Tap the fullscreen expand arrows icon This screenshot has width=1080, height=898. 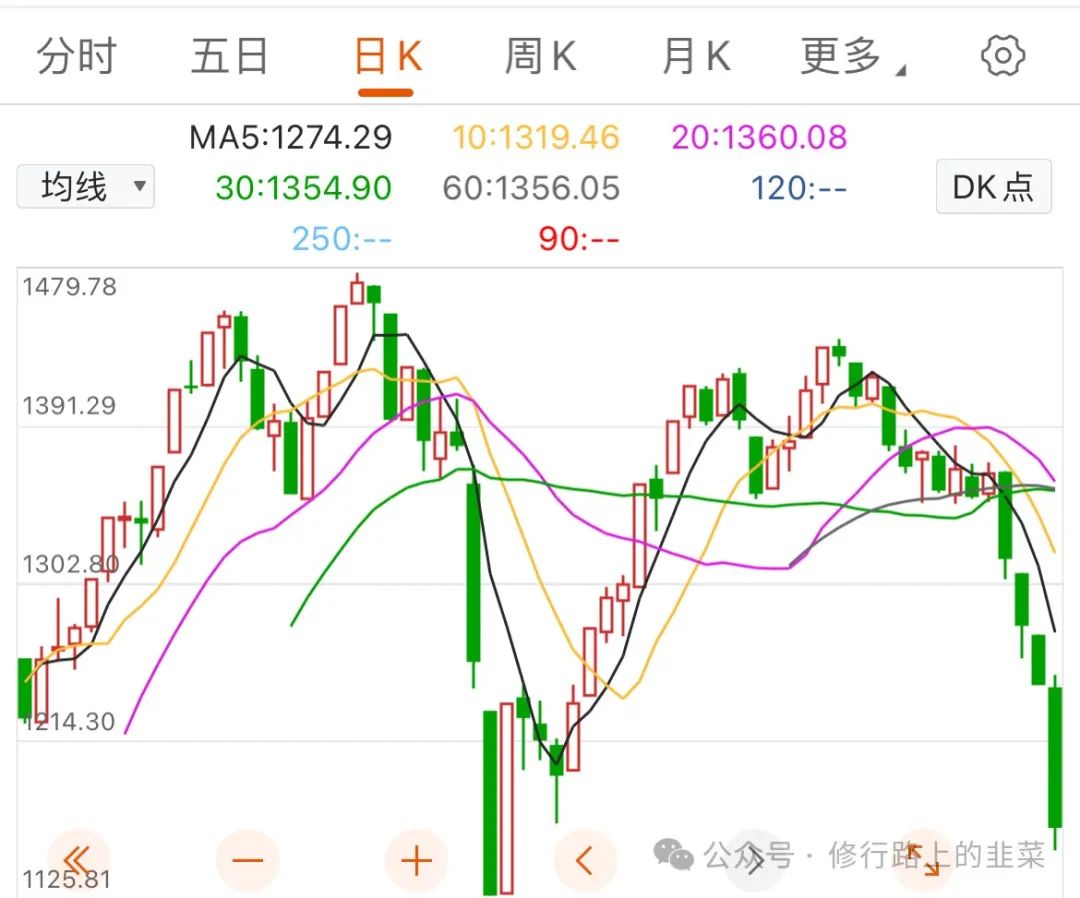coord(925,859)
